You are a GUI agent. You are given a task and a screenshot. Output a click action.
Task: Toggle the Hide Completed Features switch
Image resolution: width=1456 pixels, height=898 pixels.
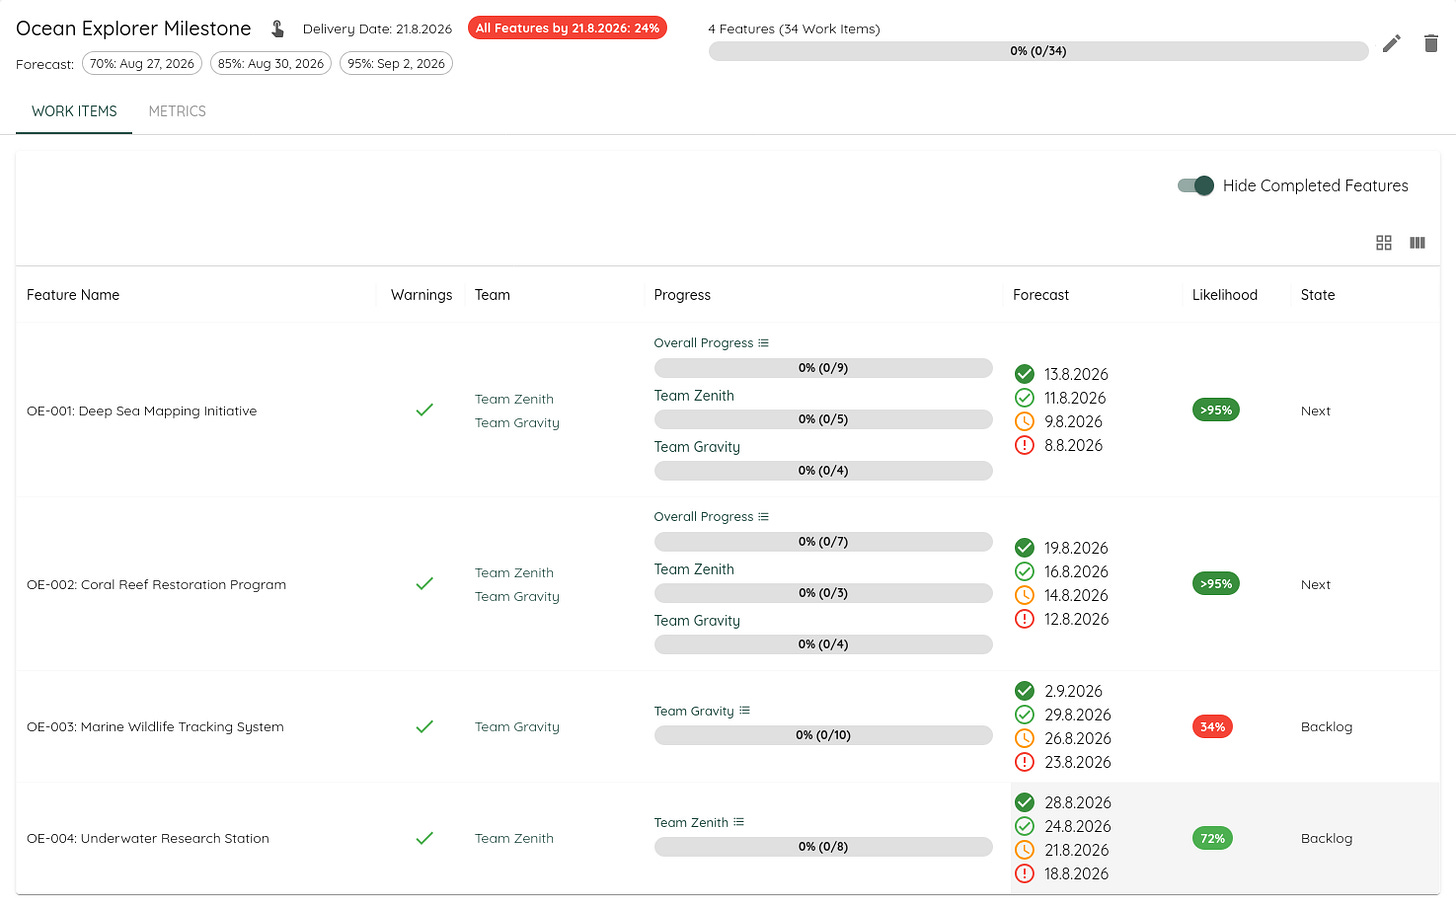tap(1196, 185)
